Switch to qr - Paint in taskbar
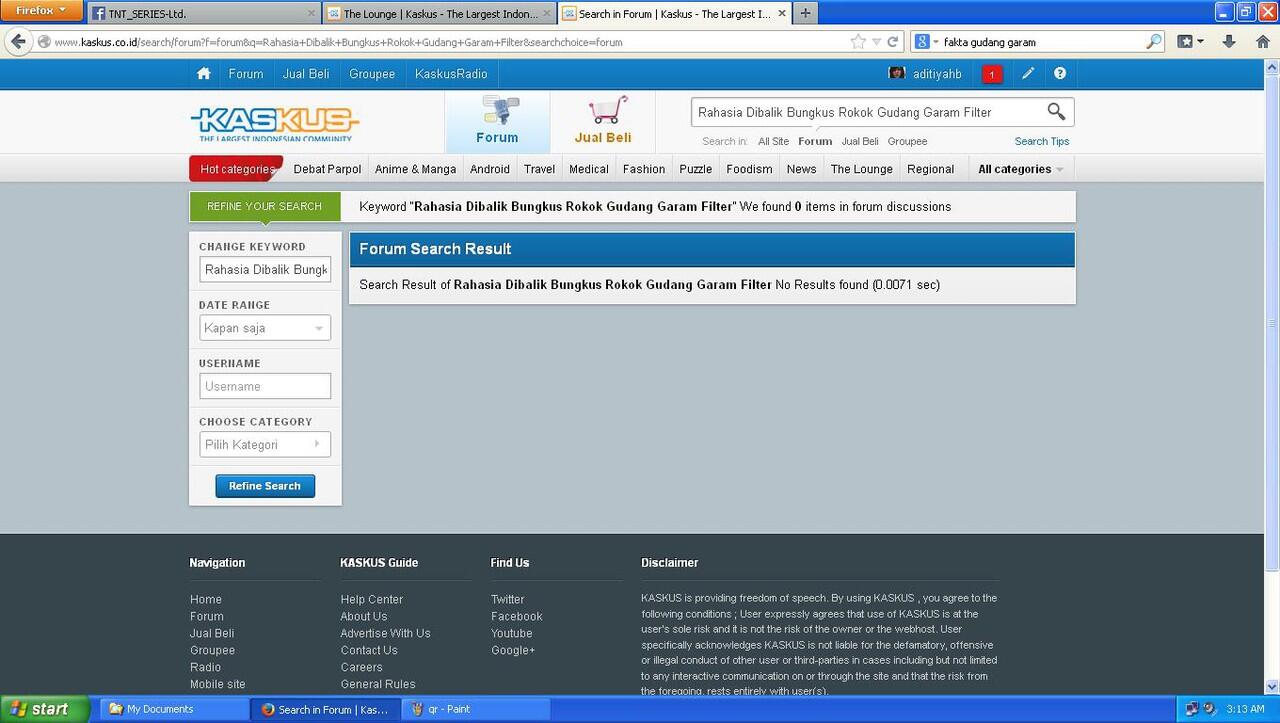 477,709
